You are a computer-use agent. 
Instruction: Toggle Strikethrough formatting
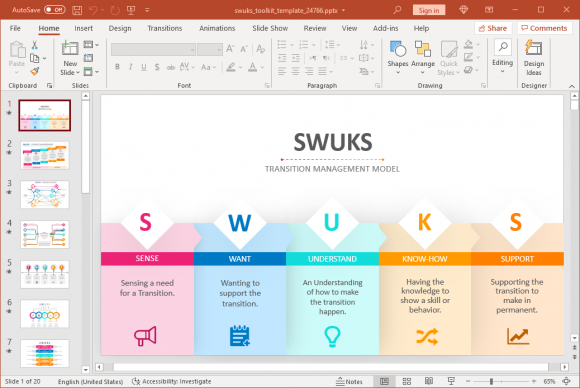170,67
